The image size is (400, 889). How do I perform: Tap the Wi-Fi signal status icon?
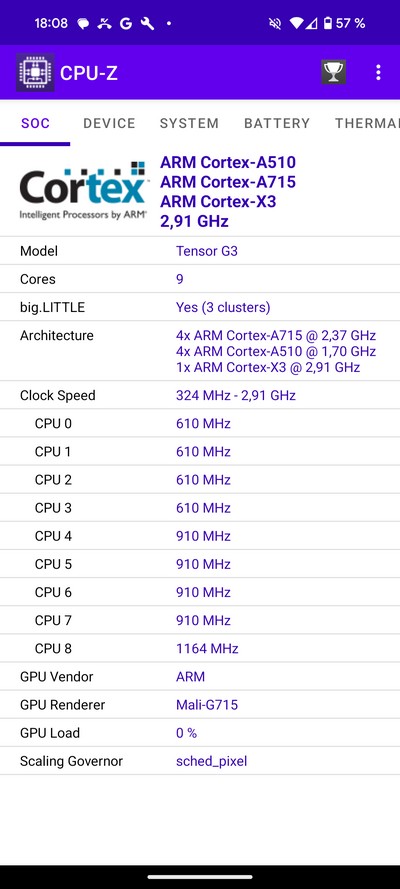click(296, 23)
